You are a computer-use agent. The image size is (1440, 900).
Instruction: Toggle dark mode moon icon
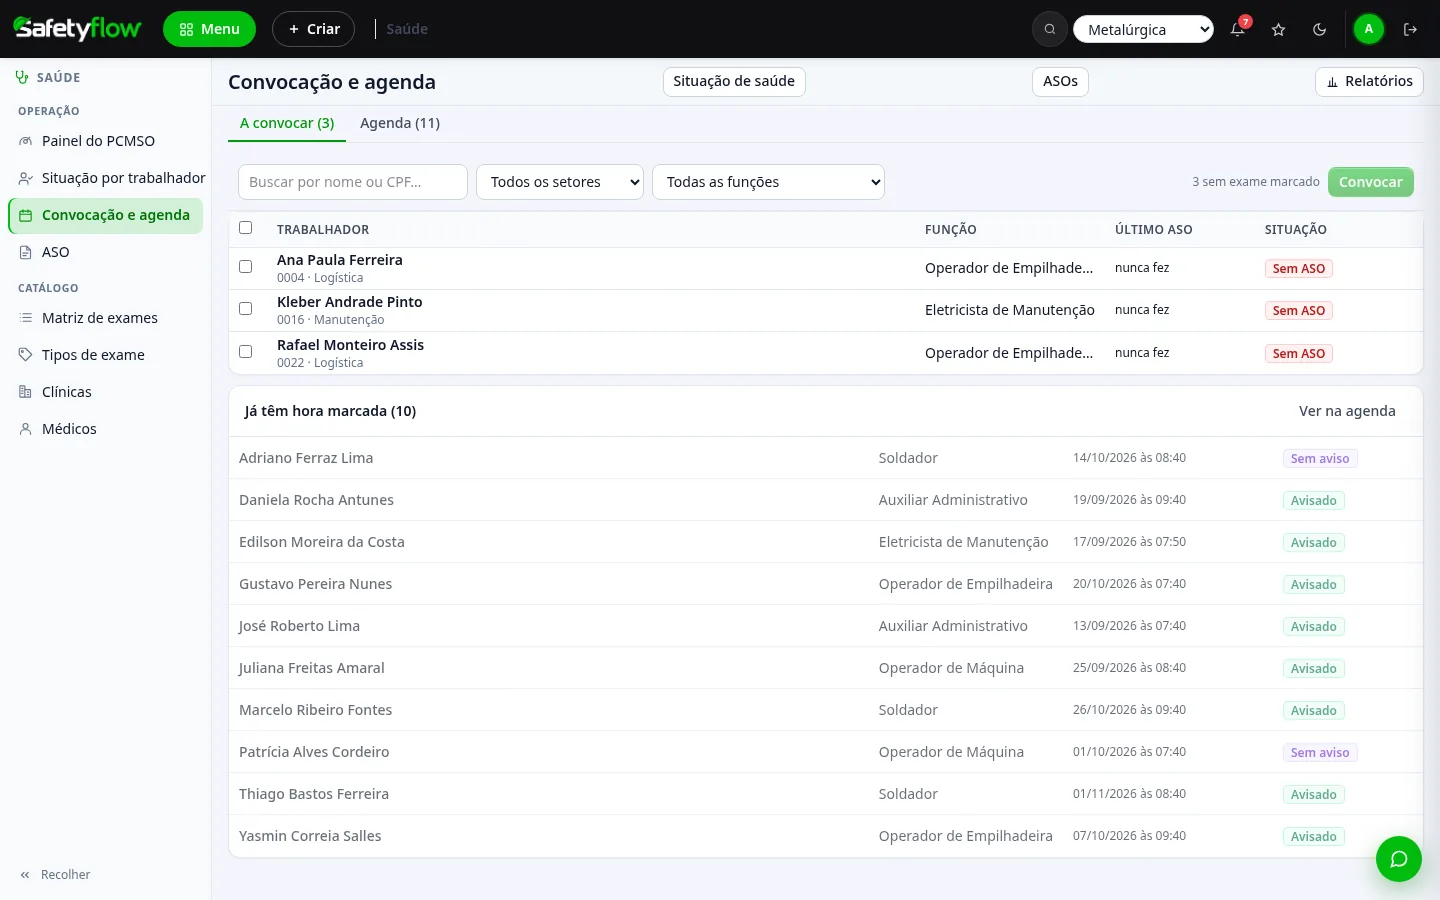(1319, 29)
